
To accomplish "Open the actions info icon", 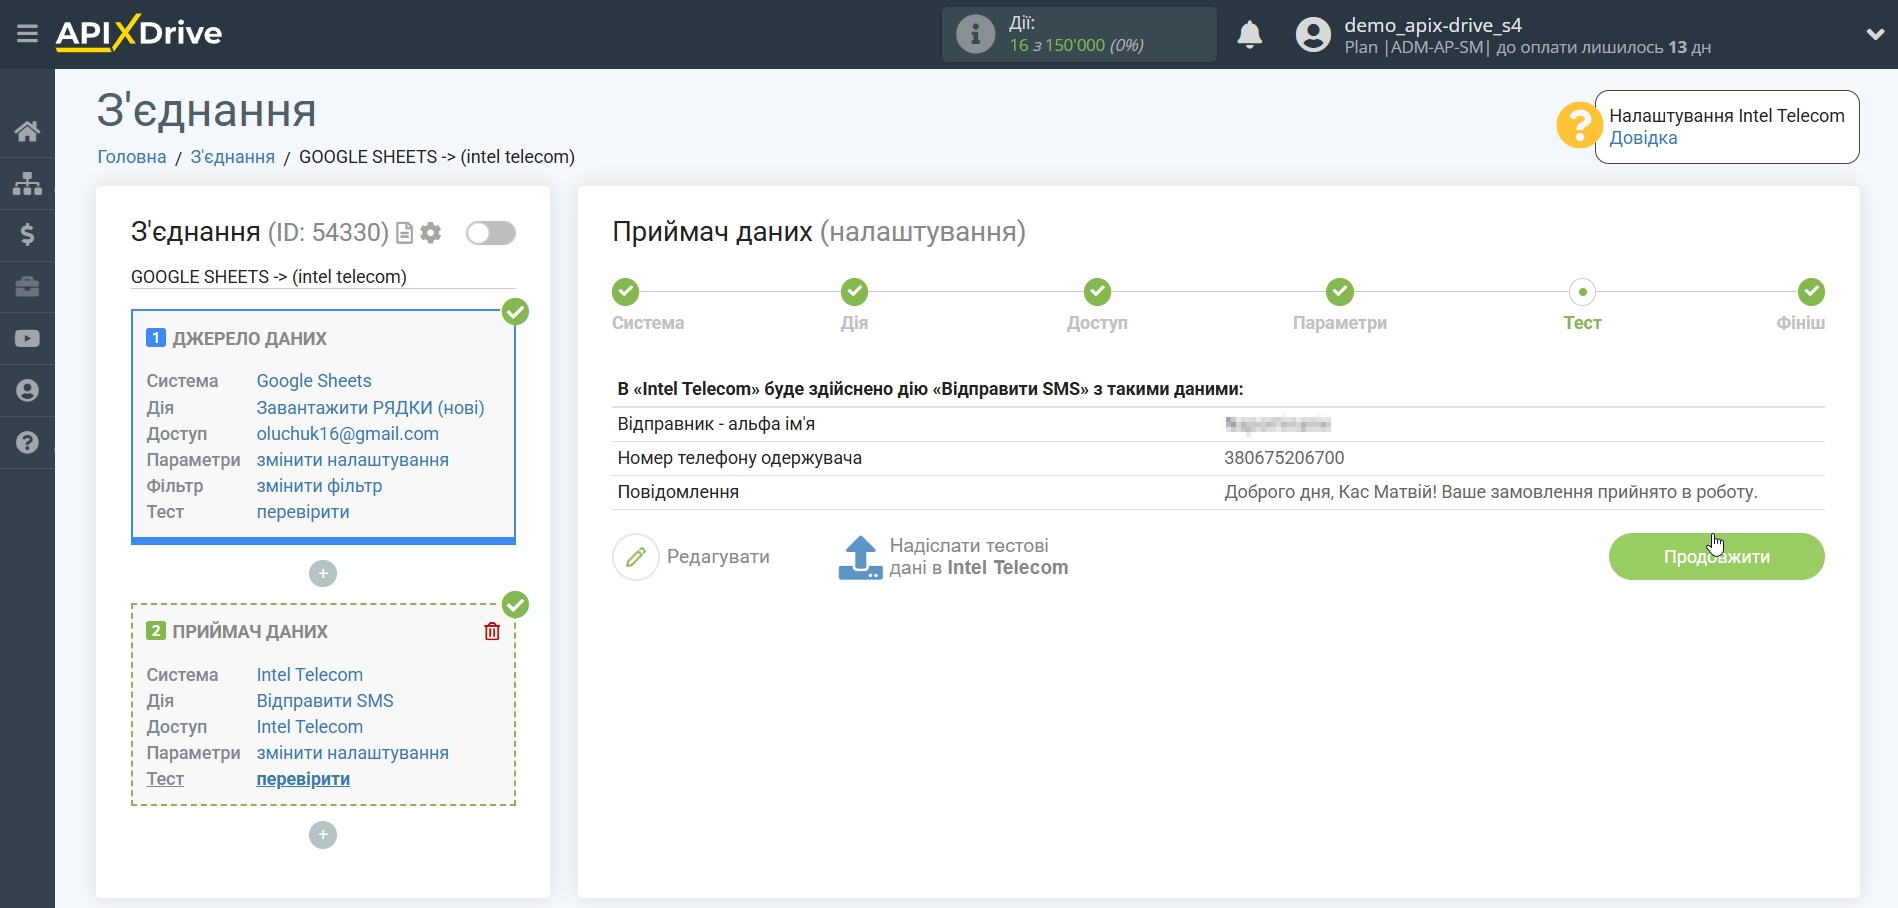I will coord(975,34).
